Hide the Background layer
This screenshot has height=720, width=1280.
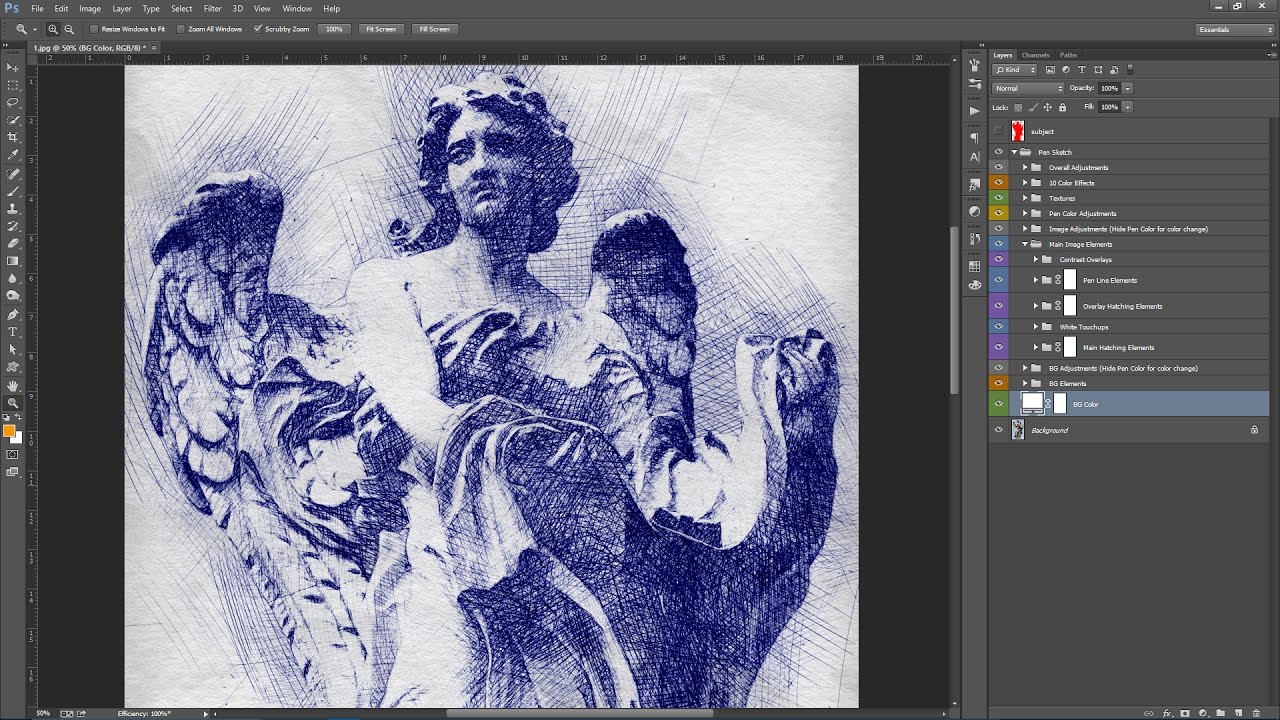[x=998, y=430]
